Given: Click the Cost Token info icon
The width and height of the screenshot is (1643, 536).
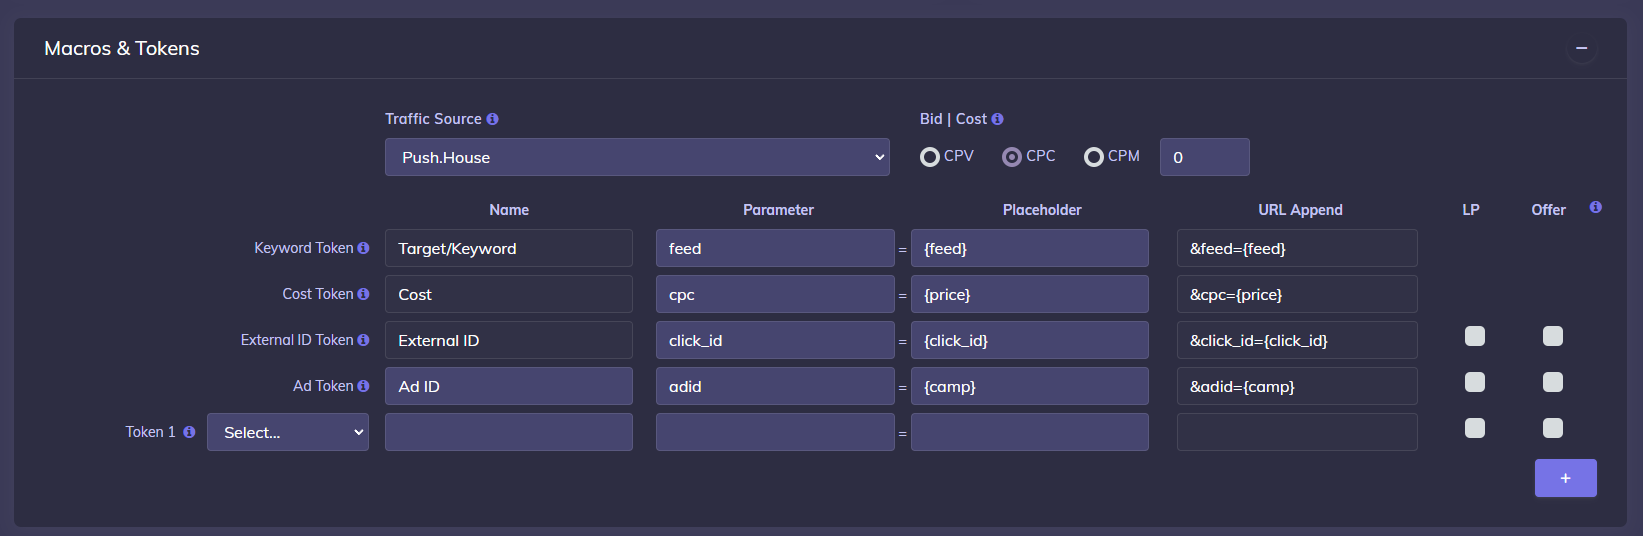Looking at the screenshot, I should pyautogui.click(x=363, y=294).
